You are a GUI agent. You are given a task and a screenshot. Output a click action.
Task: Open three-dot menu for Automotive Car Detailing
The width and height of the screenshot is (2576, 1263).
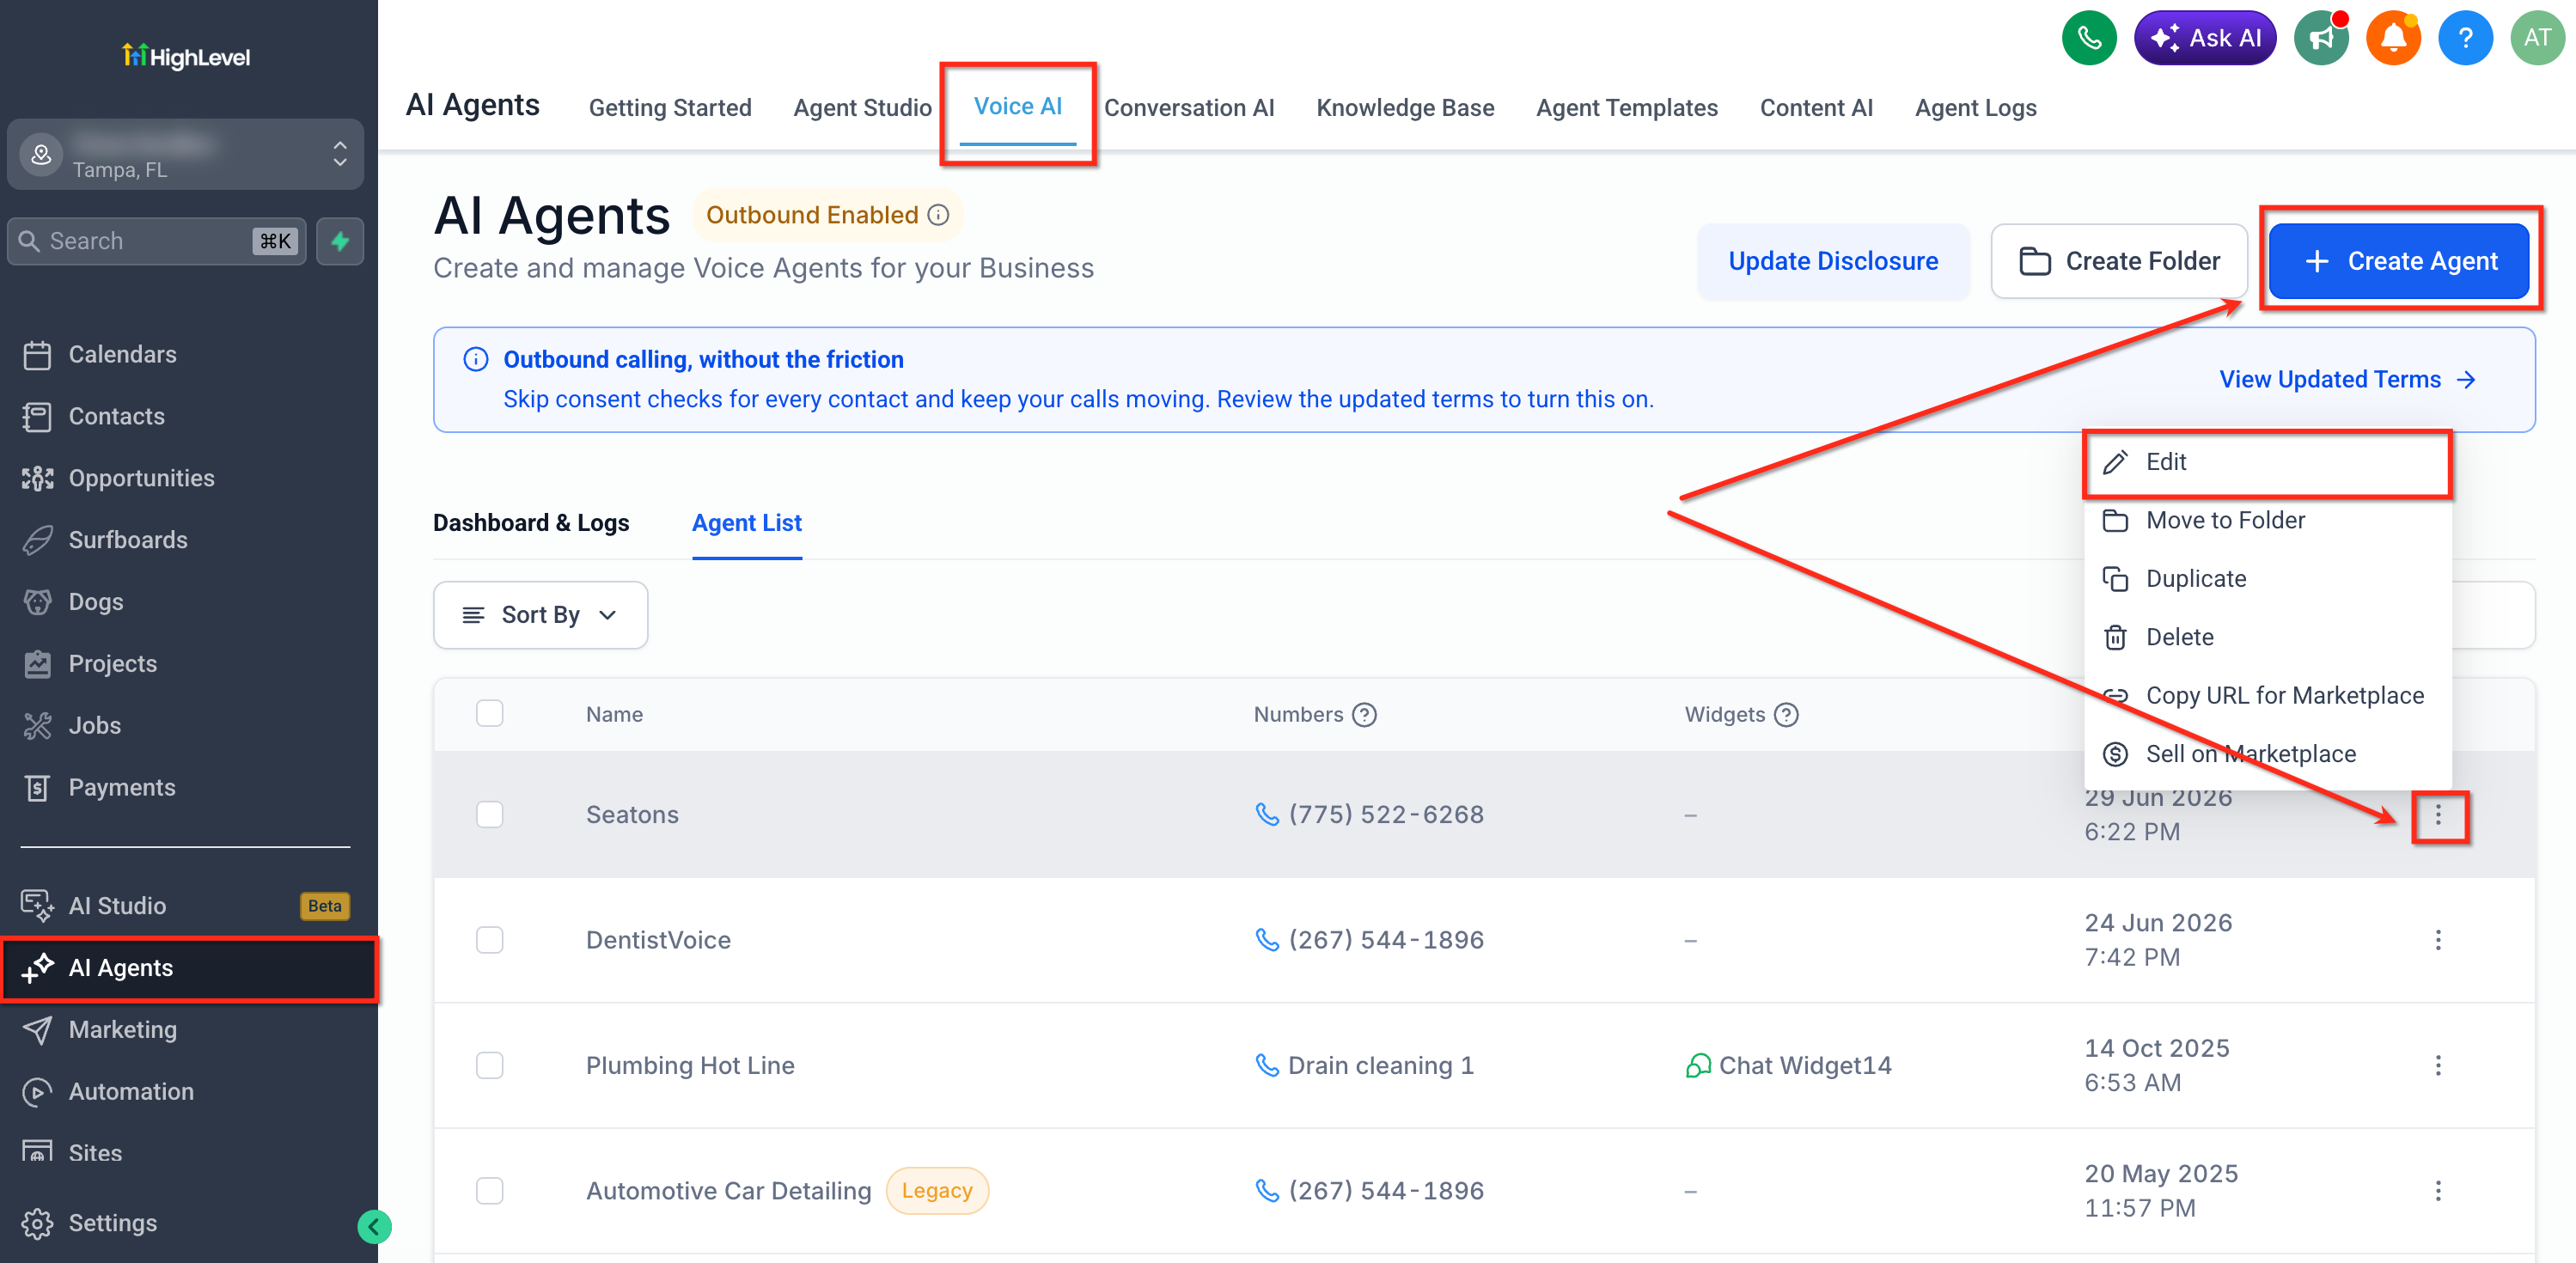[2438, 1190]
